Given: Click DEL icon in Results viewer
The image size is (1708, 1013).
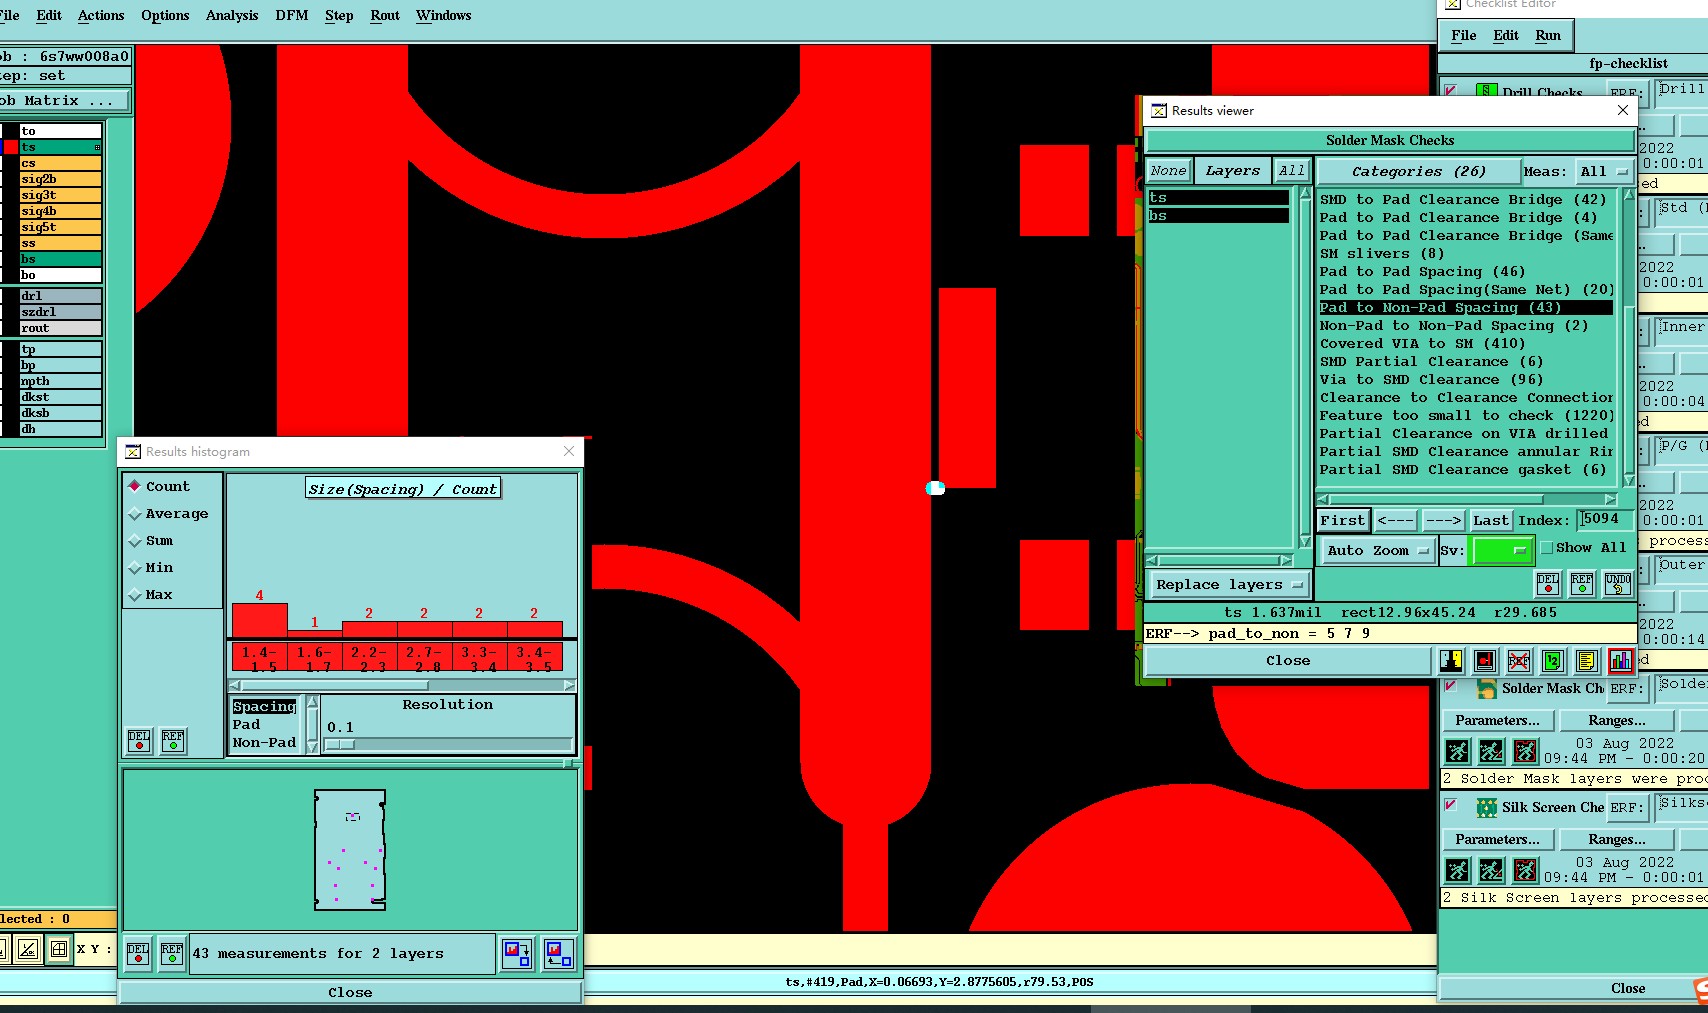Looking at the screenshot, I should pyautogui.click(x=1547, y=584).
